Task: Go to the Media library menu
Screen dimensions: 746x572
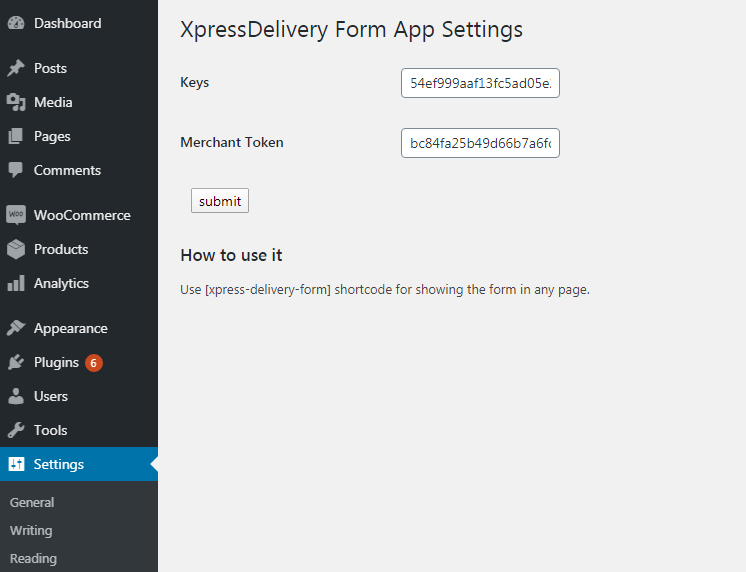Action: tap(79, 102)
